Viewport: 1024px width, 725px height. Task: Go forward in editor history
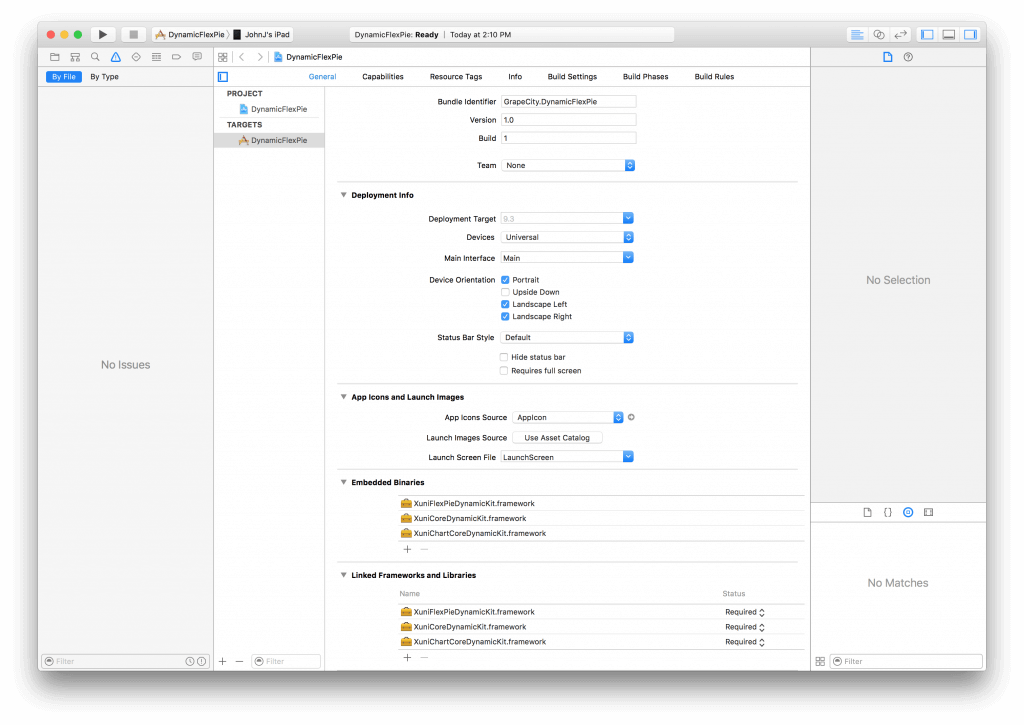pyautogui.click(x=260, y=57)
